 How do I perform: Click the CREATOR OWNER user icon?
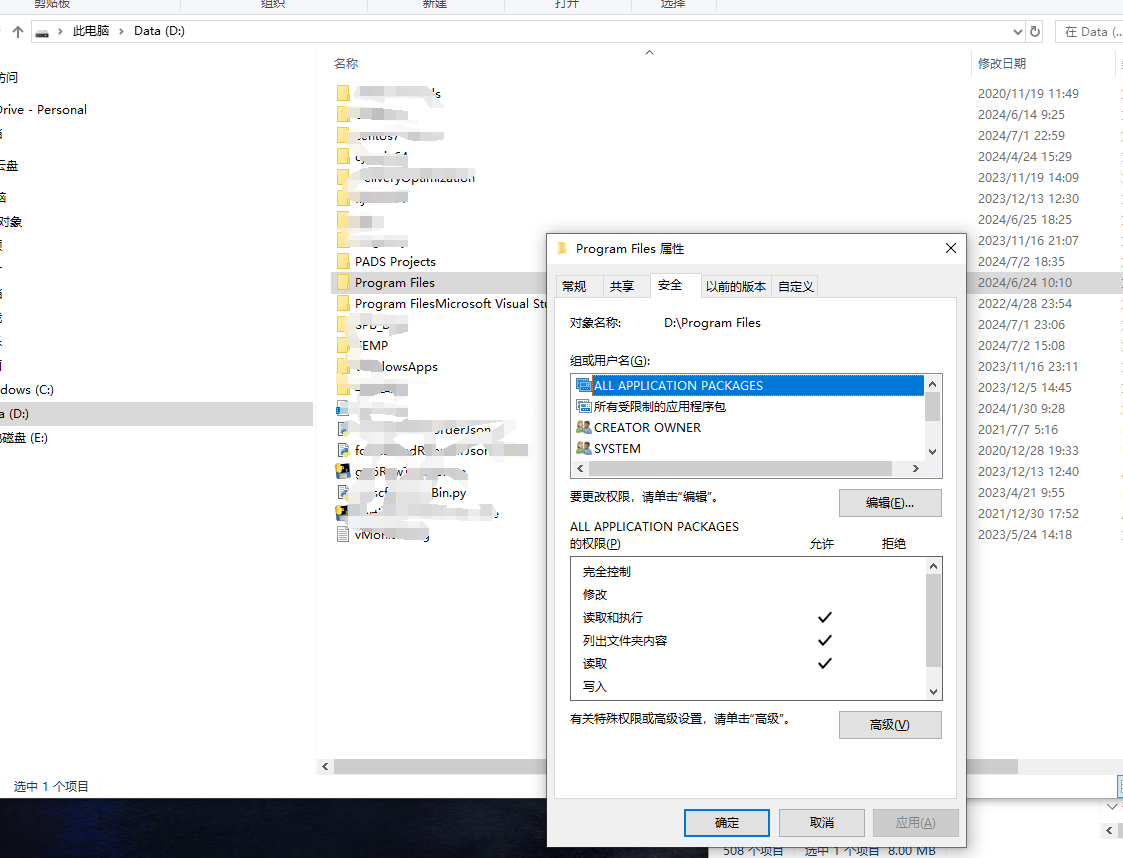[x=584, y=428]
